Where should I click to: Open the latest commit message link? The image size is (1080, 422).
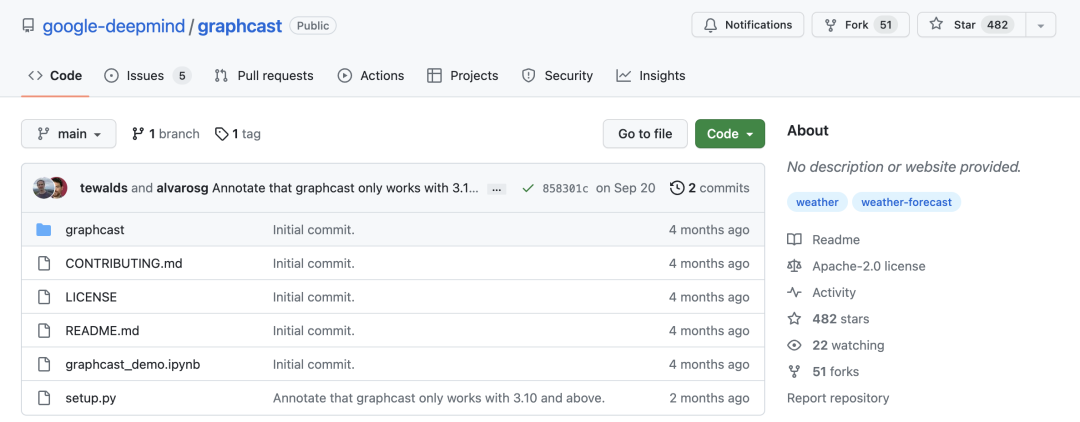pos(345,188)
